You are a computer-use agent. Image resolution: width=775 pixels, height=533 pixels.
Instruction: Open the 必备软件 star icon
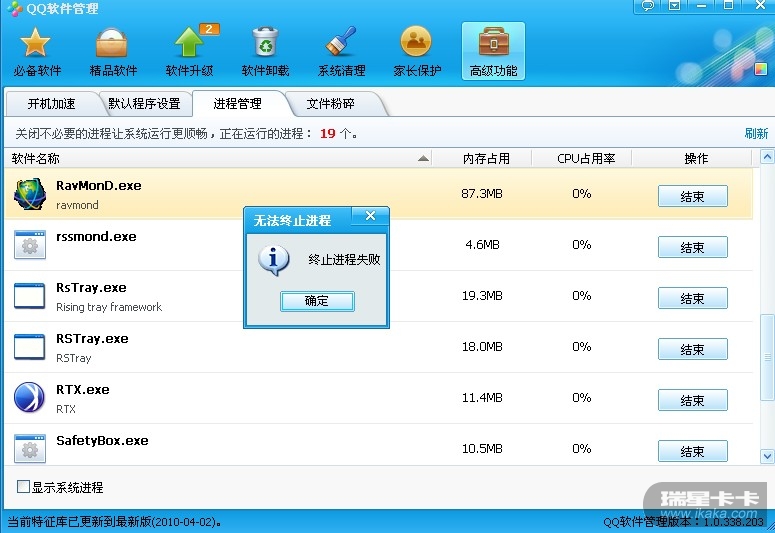coord(36,43)
